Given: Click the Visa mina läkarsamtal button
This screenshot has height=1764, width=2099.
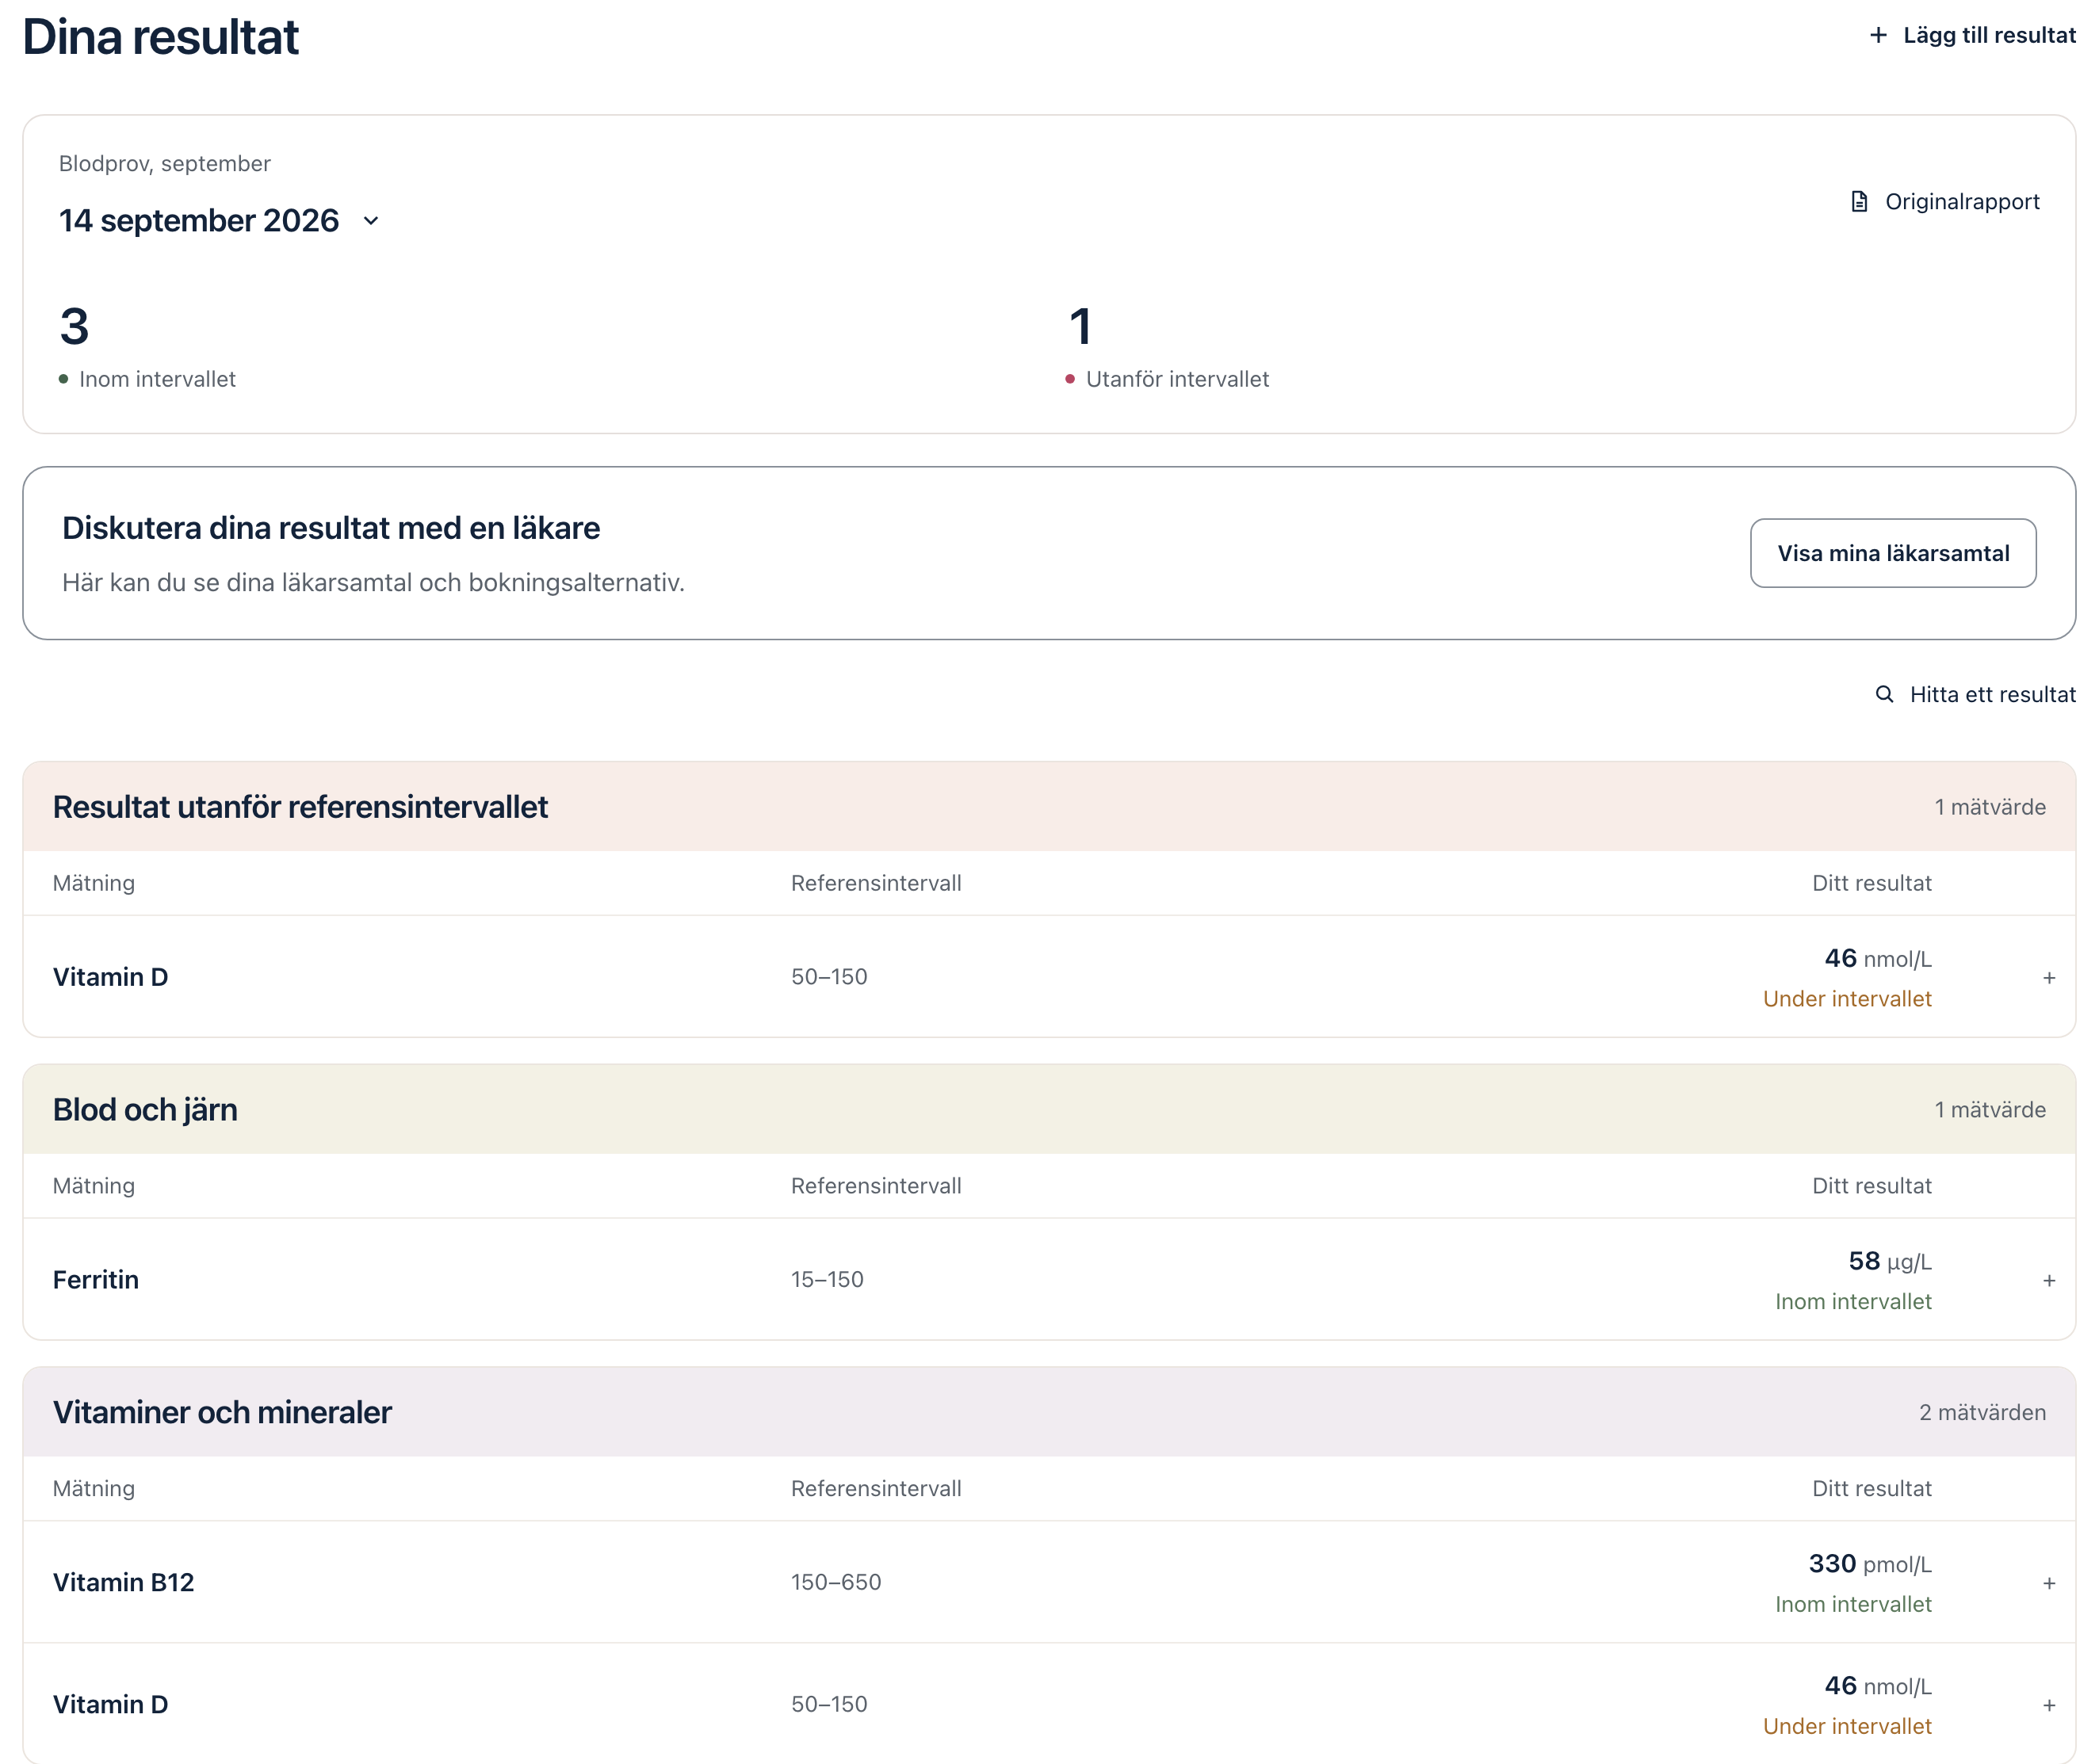Looking at the screenshot, I should [1893, 553].
